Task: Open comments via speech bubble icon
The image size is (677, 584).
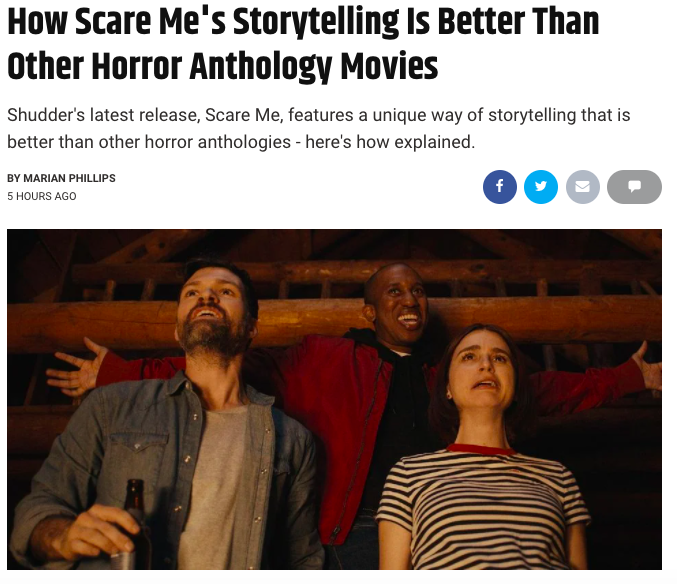Action: (x=634, y=187)
